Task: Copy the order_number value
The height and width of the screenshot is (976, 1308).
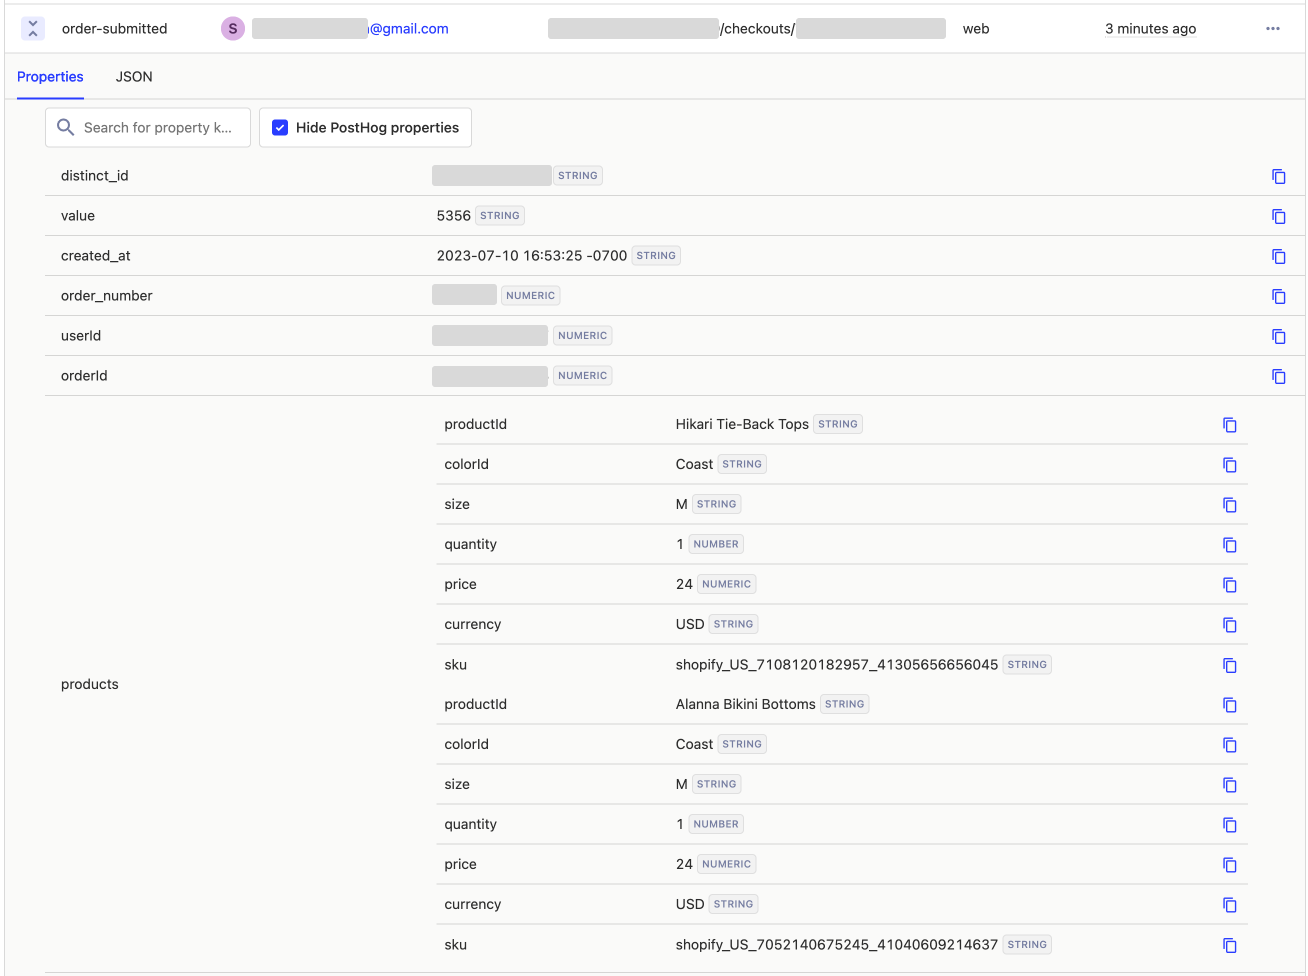Action: pyautogui.click(x=1279, y=296)
